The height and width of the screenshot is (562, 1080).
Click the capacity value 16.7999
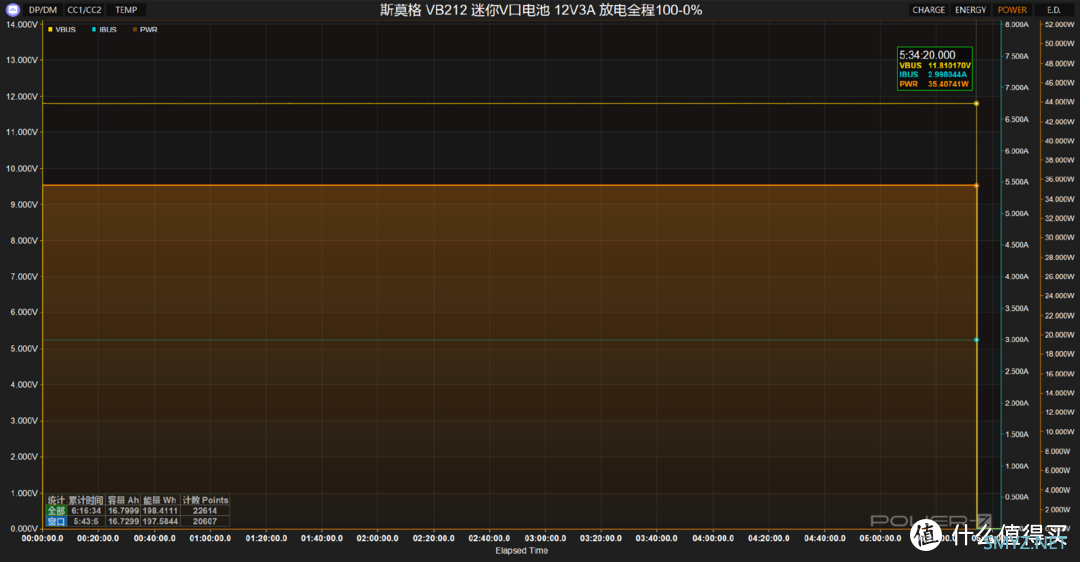(123, 511)
